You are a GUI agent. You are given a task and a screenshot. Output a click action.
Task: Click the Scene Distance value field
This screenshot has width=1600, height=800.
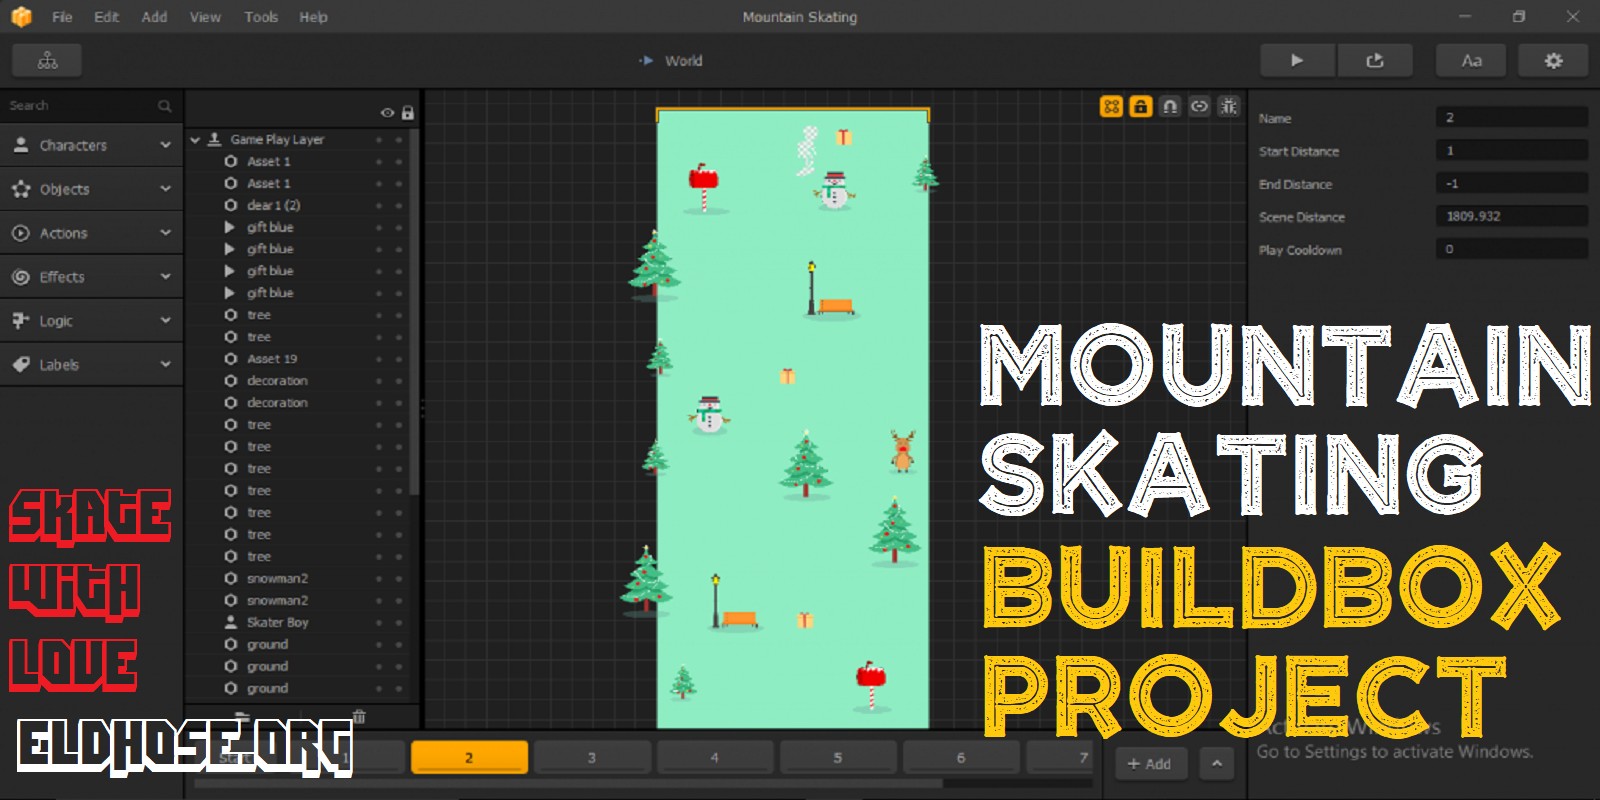click(x=1511, y=216)
